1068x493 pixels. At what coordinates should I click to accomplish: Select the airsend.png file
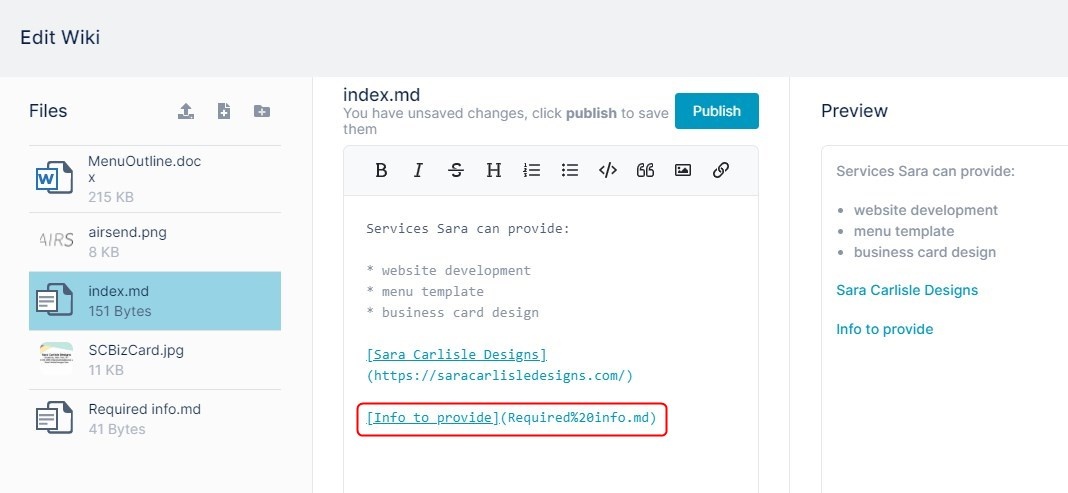click(155, 242)
